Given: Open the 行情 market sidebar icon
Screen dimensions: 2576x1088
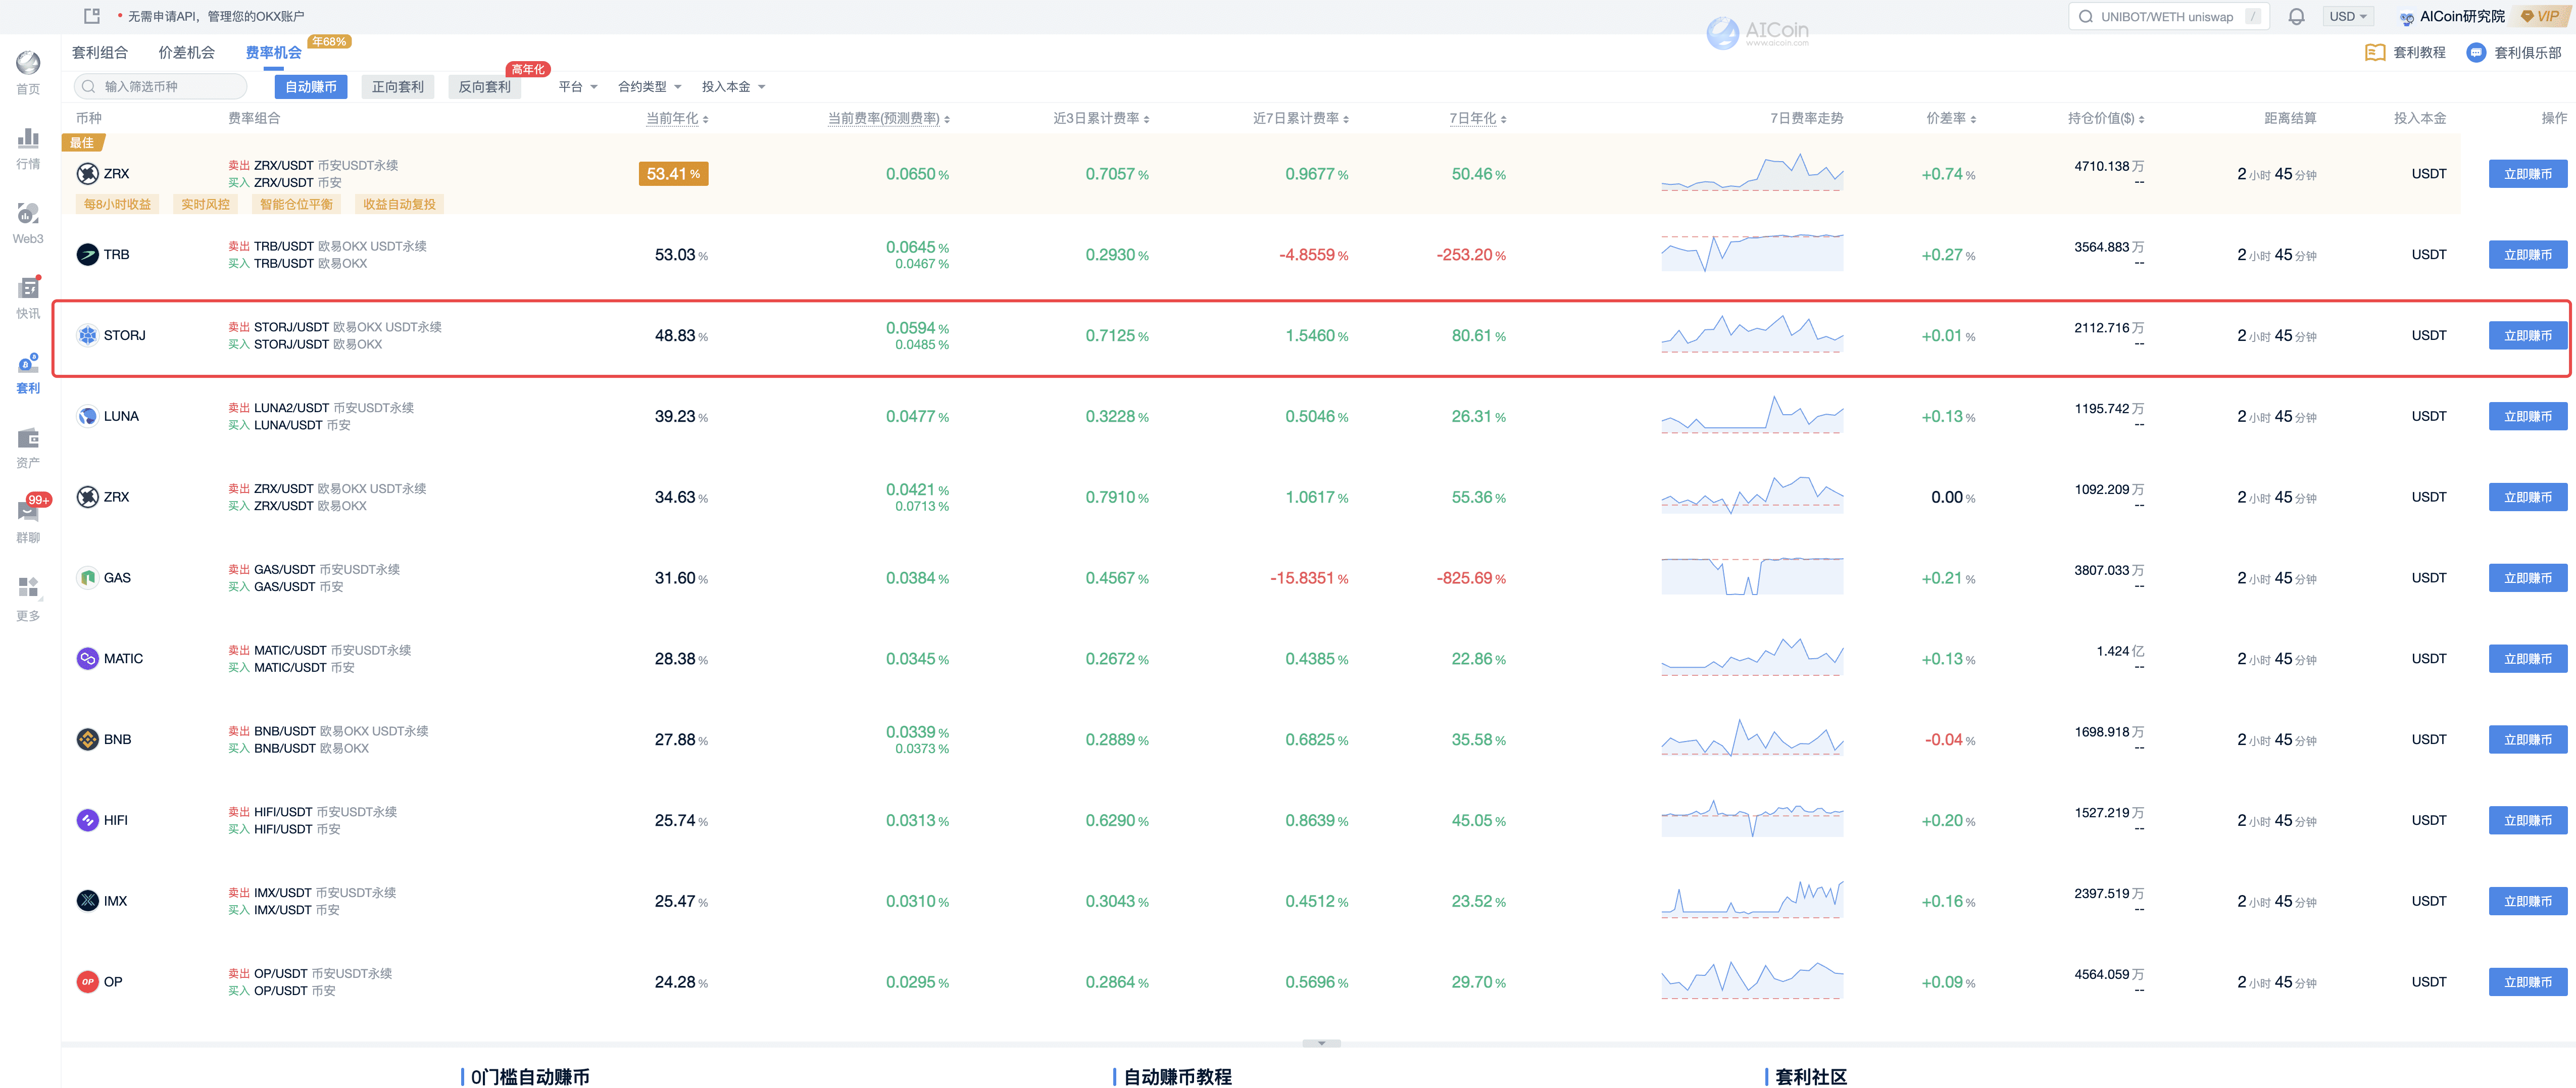Looking at the screenshot, I should (x=28, y=138).
